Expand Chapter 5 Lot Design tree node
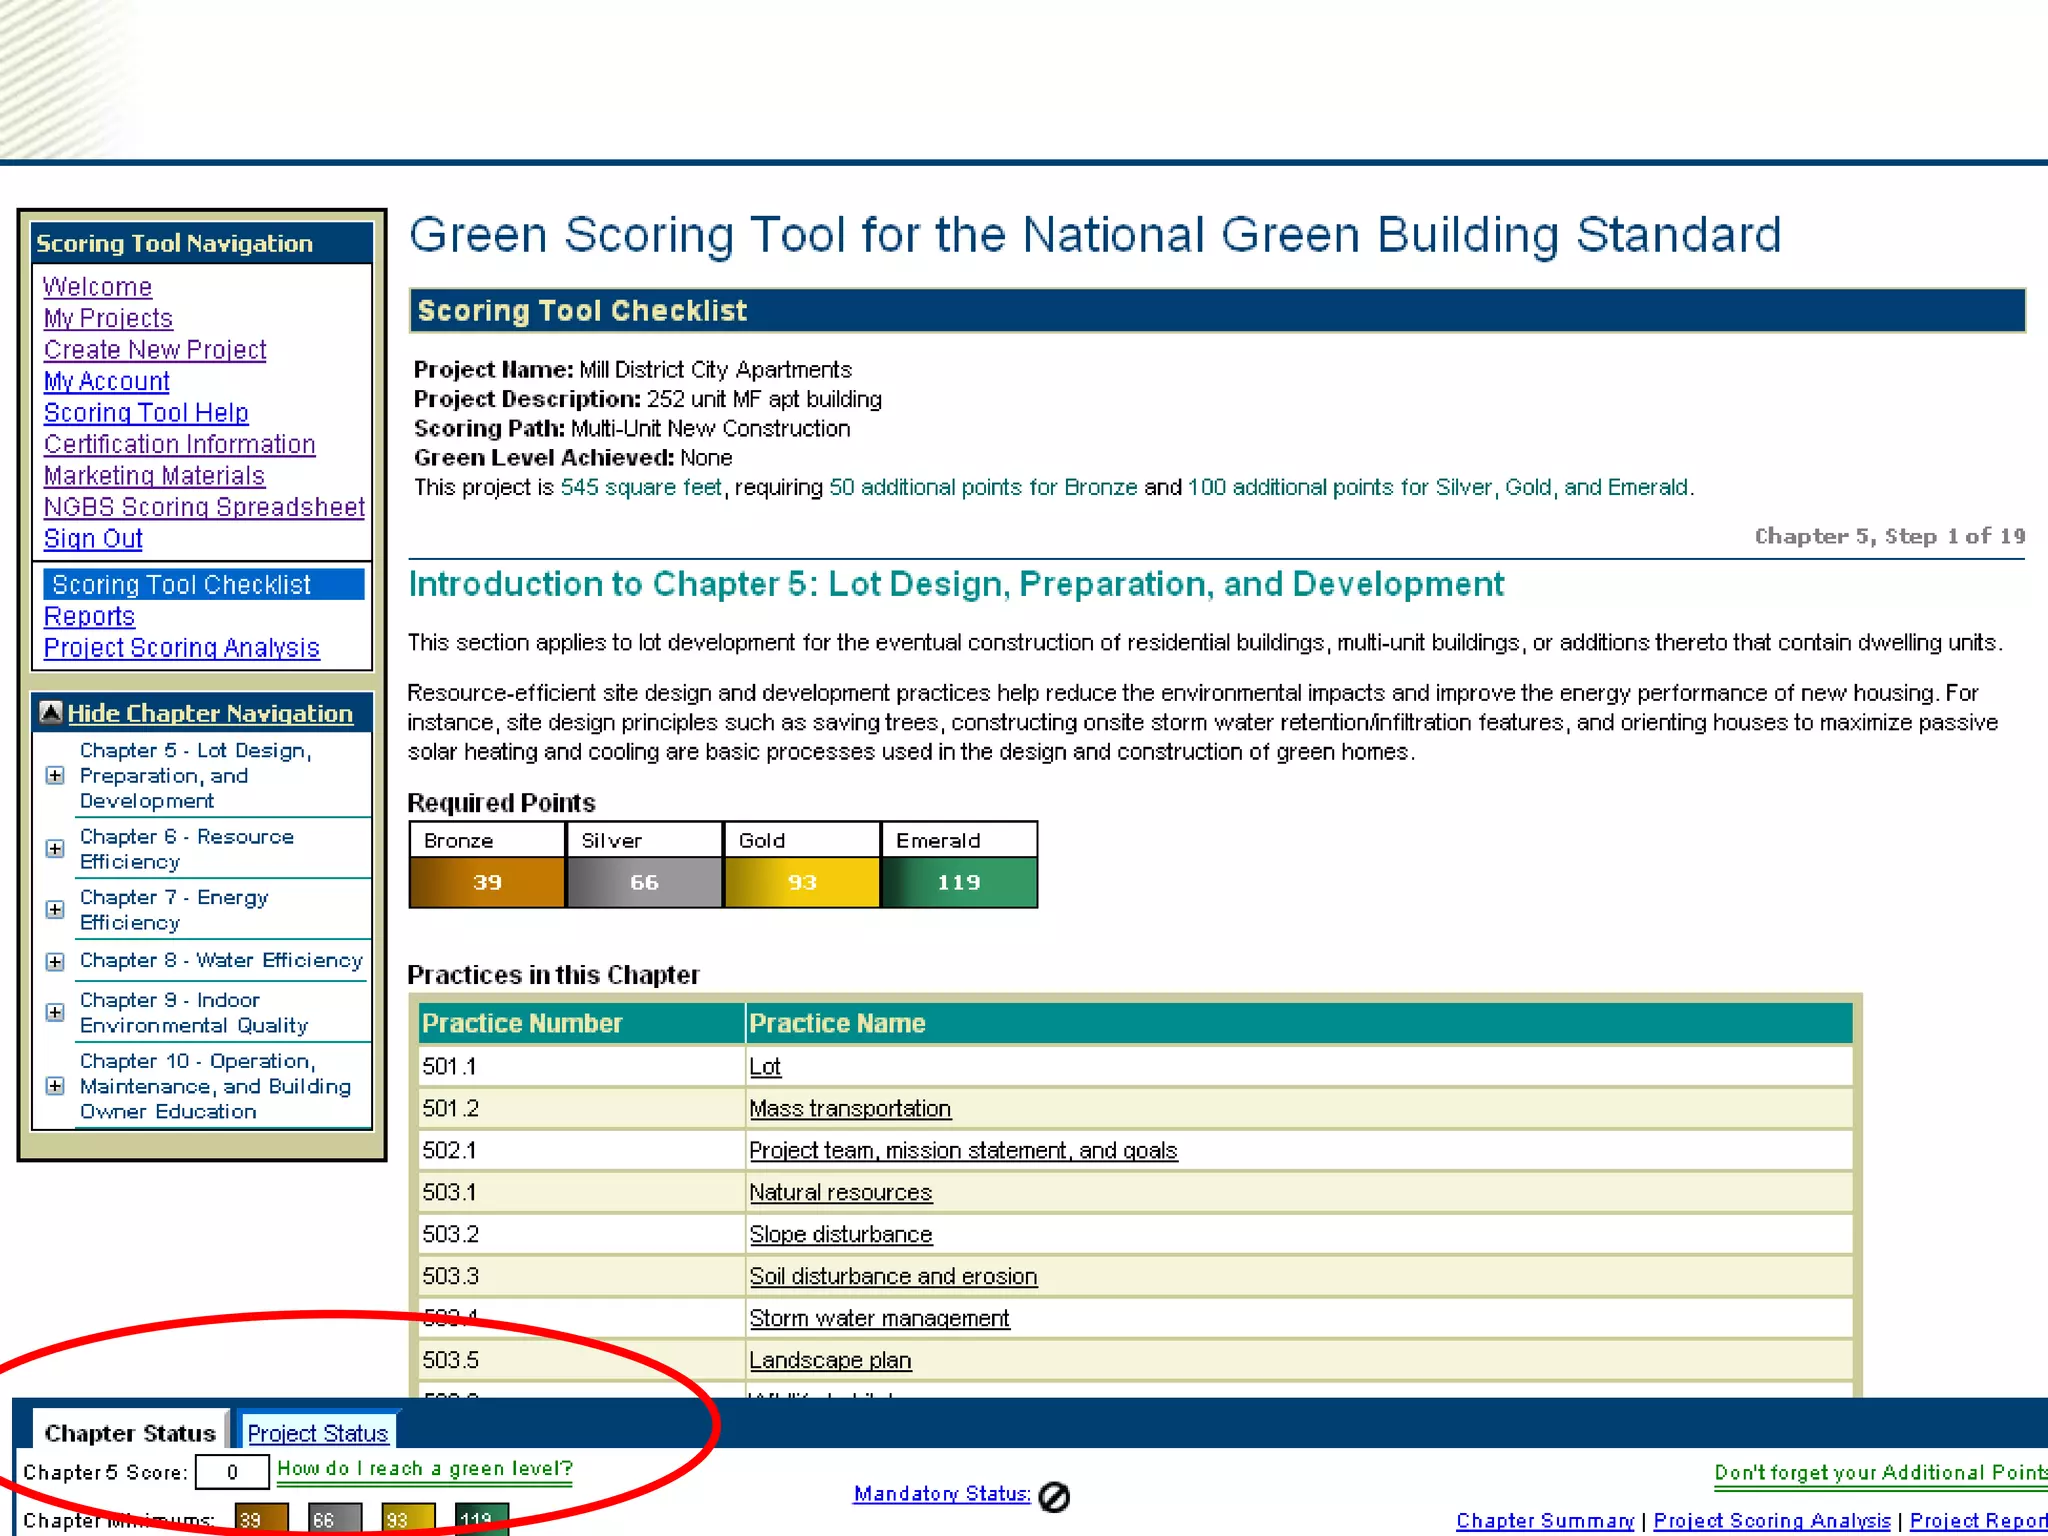This screenshot has height=1536, width=2048. tap(56, 776)
